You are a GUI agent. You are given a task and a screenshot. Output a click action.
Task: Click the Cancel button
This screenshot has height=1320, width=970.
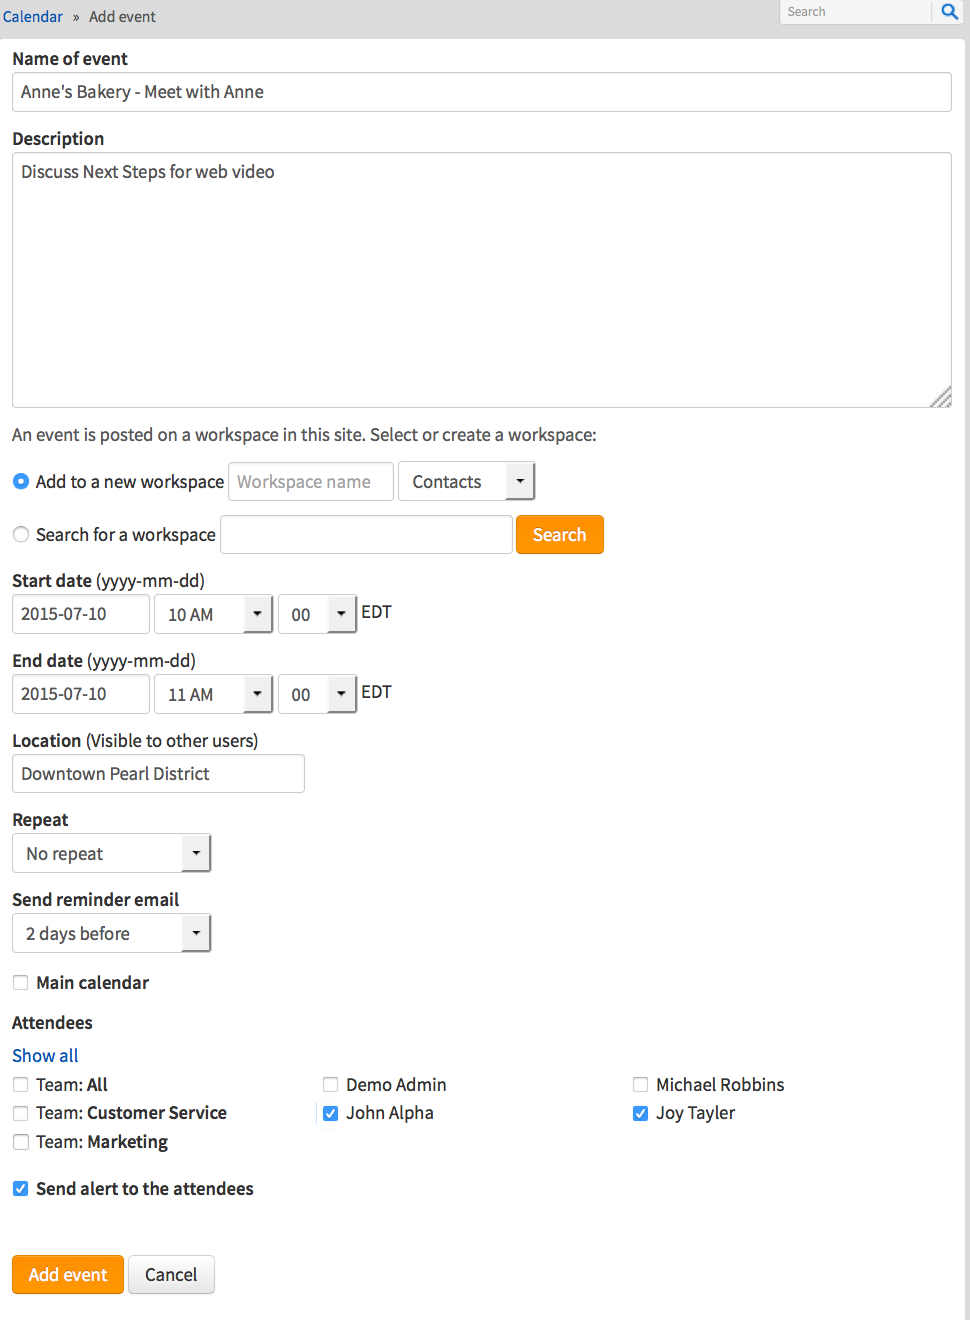pos(171,1274)
